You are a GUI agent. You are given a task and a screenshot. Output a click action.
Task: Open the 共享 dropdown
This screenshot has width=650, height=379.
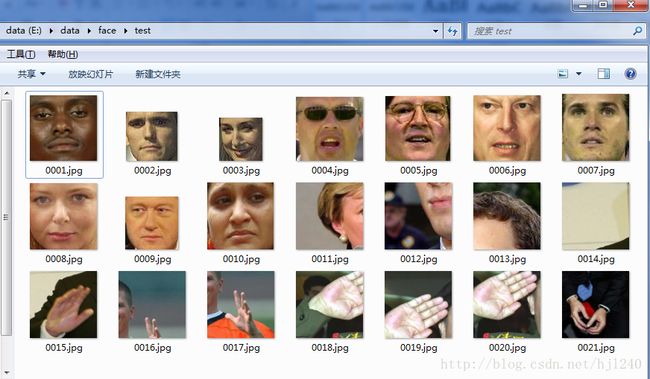[32, 74]
